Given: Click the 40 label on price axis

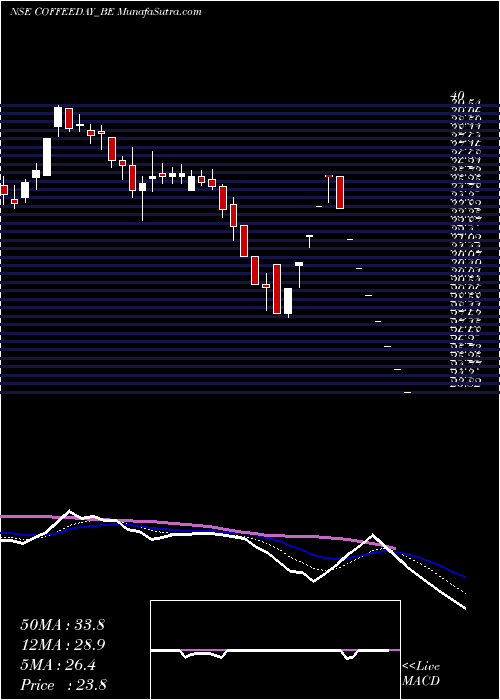Looking at the screenshot, I should (458, 96).
